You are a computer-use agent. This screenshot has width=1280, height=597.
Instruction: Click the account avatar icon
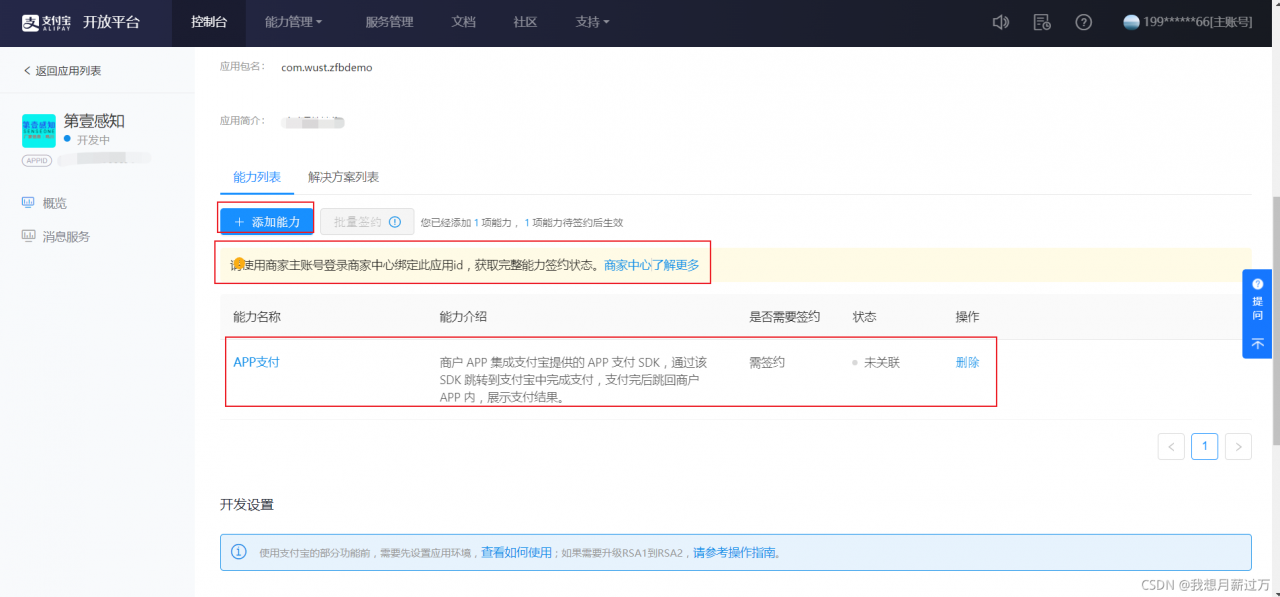(1132, 22)
